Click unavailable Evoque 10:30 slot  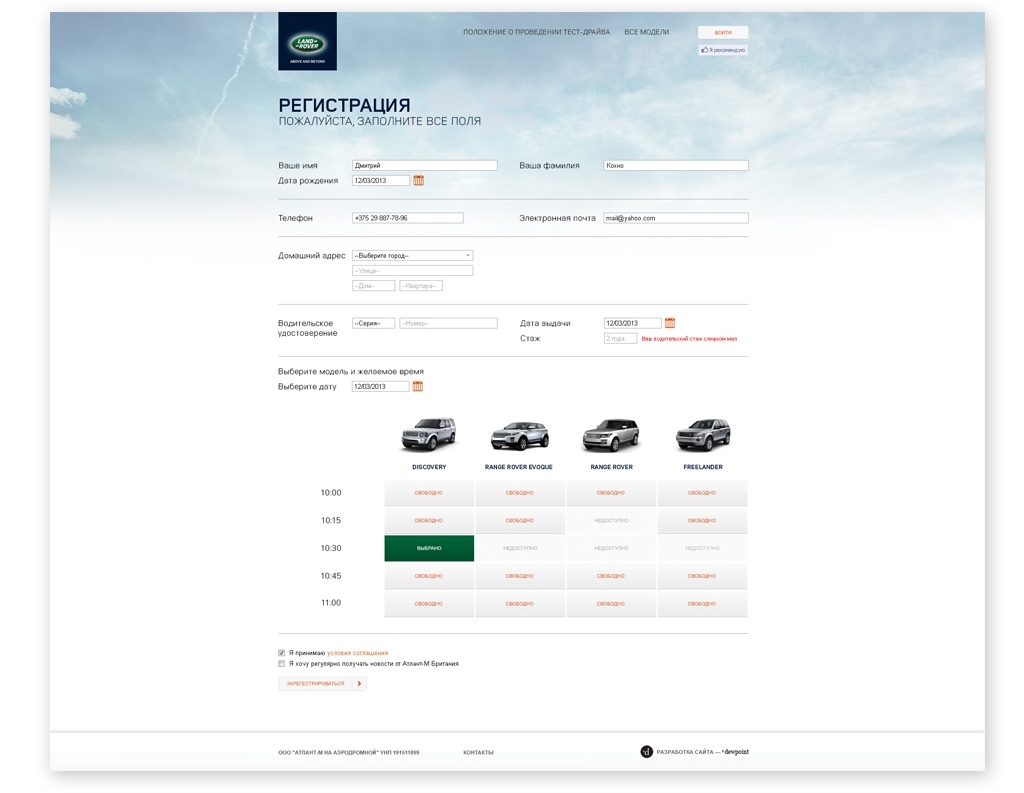(520, 548)
